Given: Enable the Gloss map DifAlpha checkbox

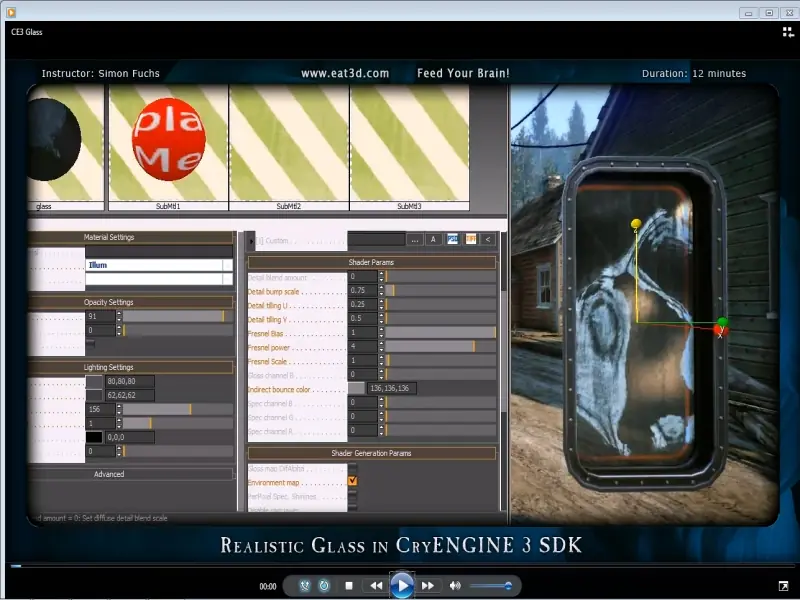Looking at the screenshot, I should coord(353,468).
